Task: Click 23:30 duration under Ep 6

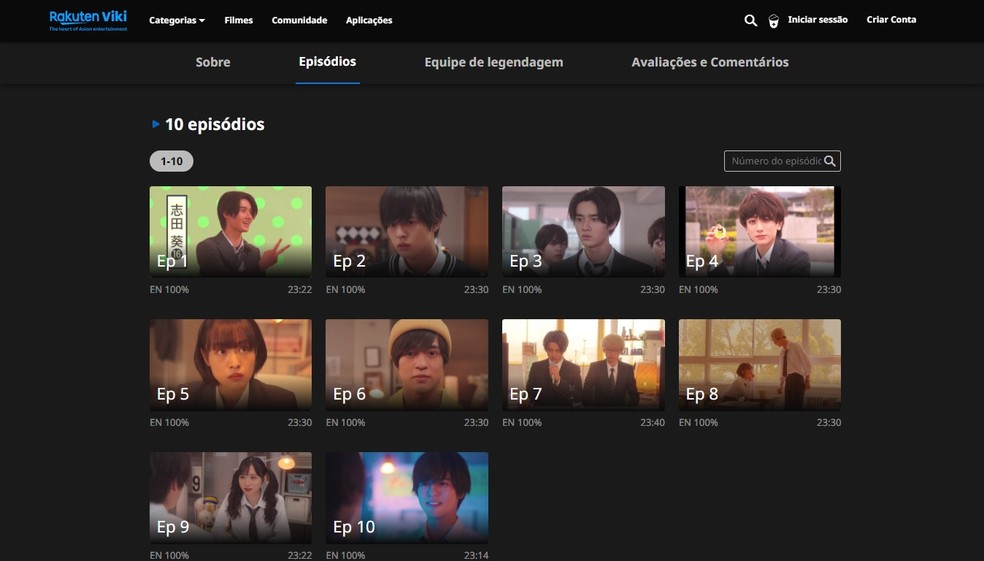Action: 476,423
